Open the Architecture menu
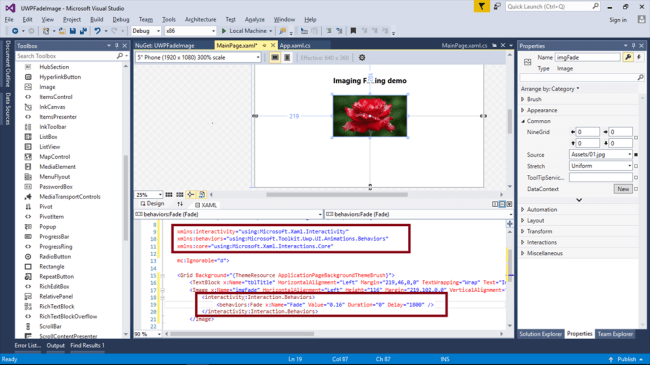 201,19
